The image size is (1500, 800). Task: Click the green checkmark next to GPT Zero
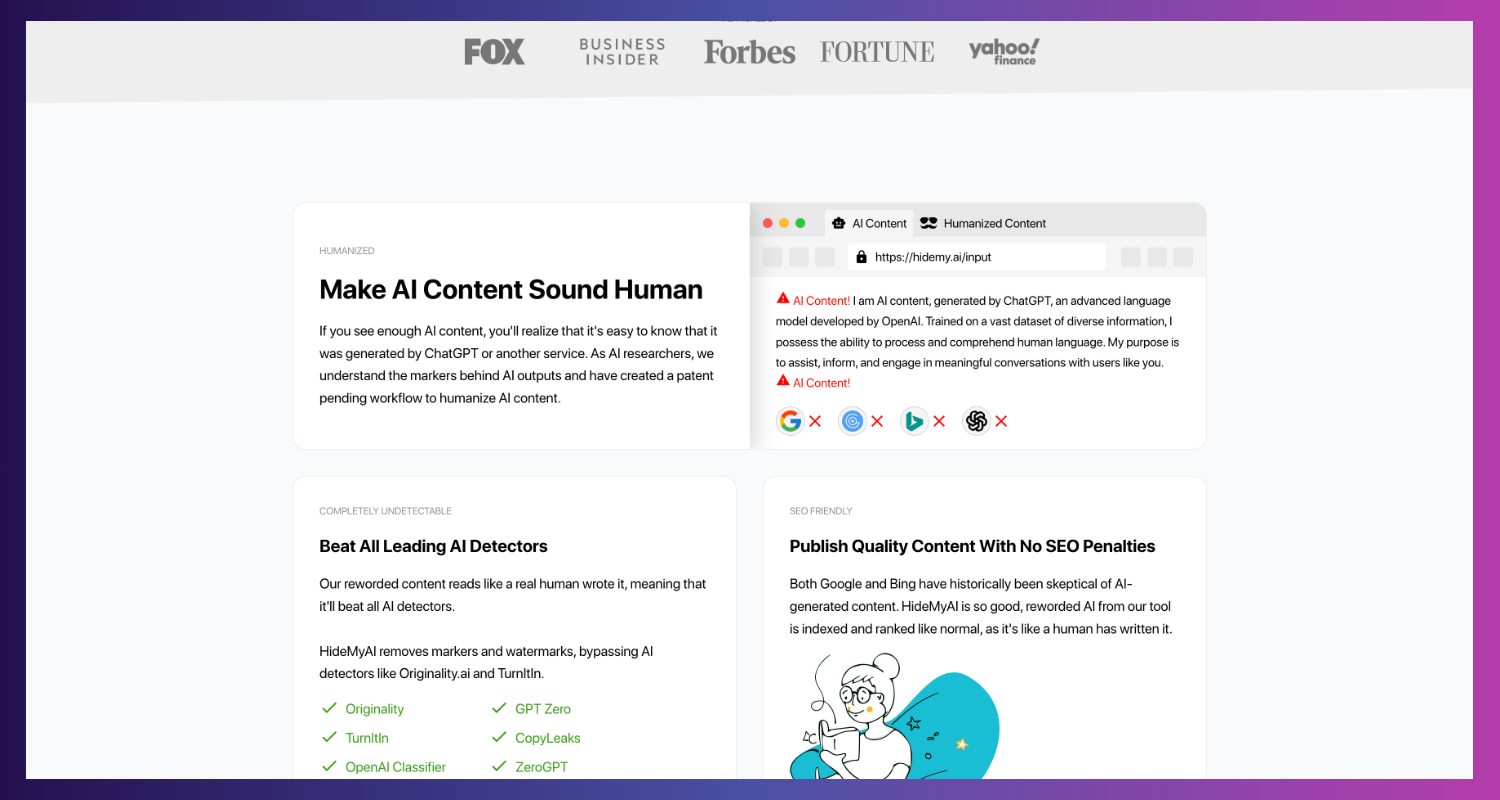coord(499,708)
